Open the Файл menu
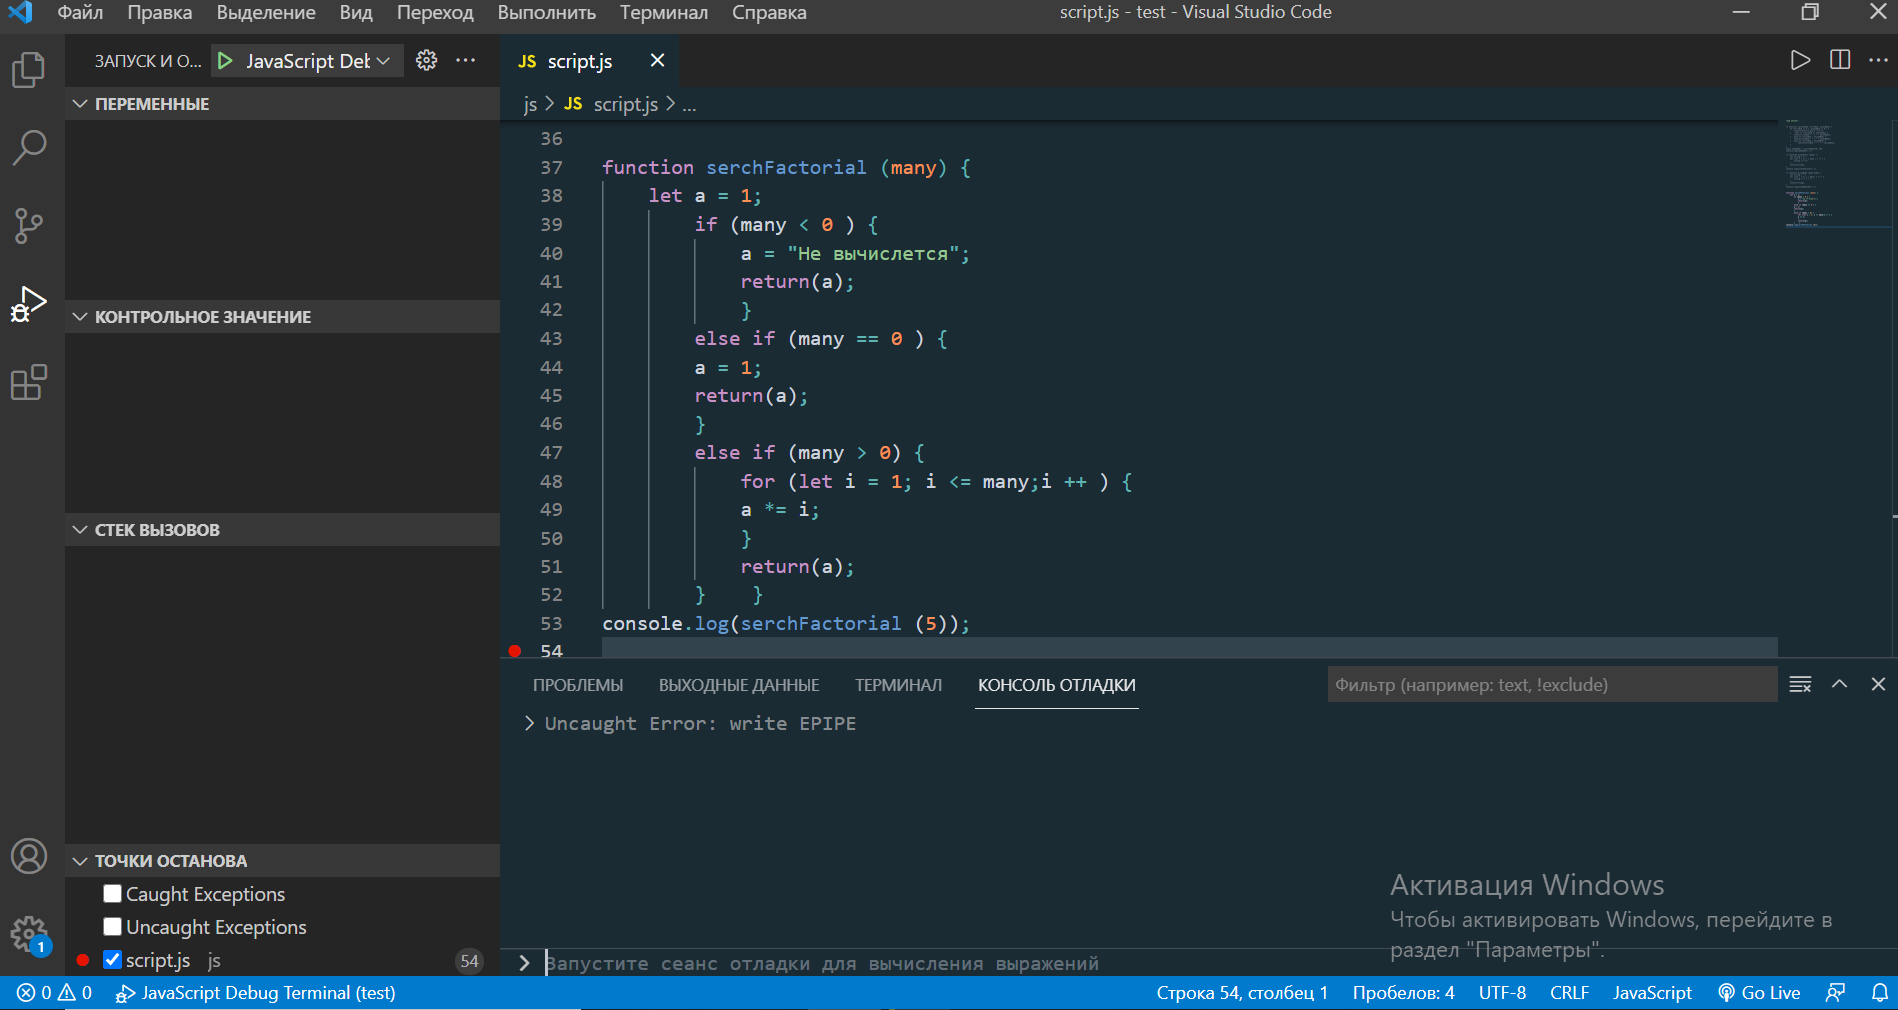 pyautogui.click(x=80, y=13)
